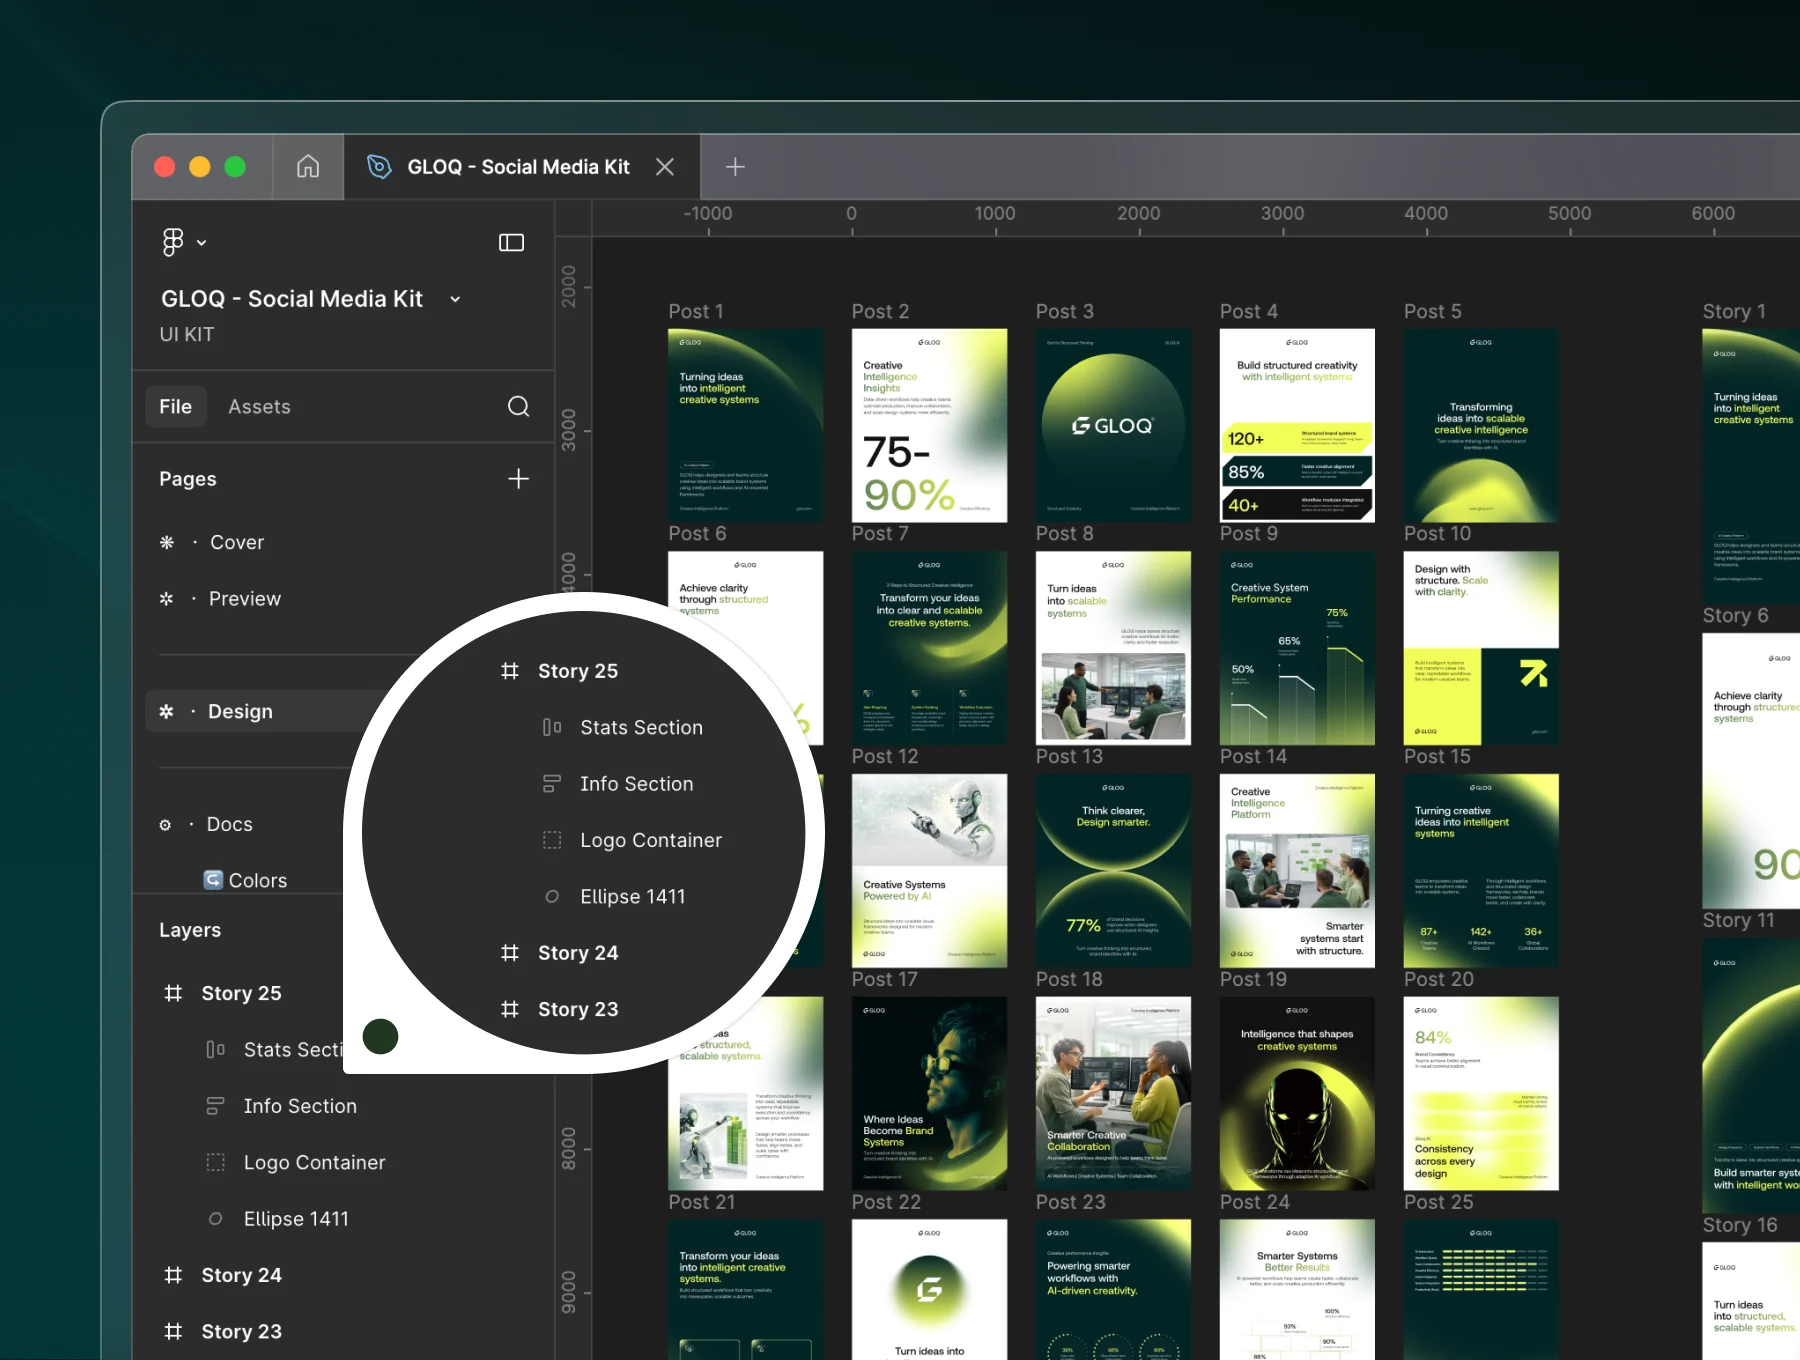This screenshot has width=1800, height=1360.
Task: Click the Pages section header
Action: tap(188, 479)
